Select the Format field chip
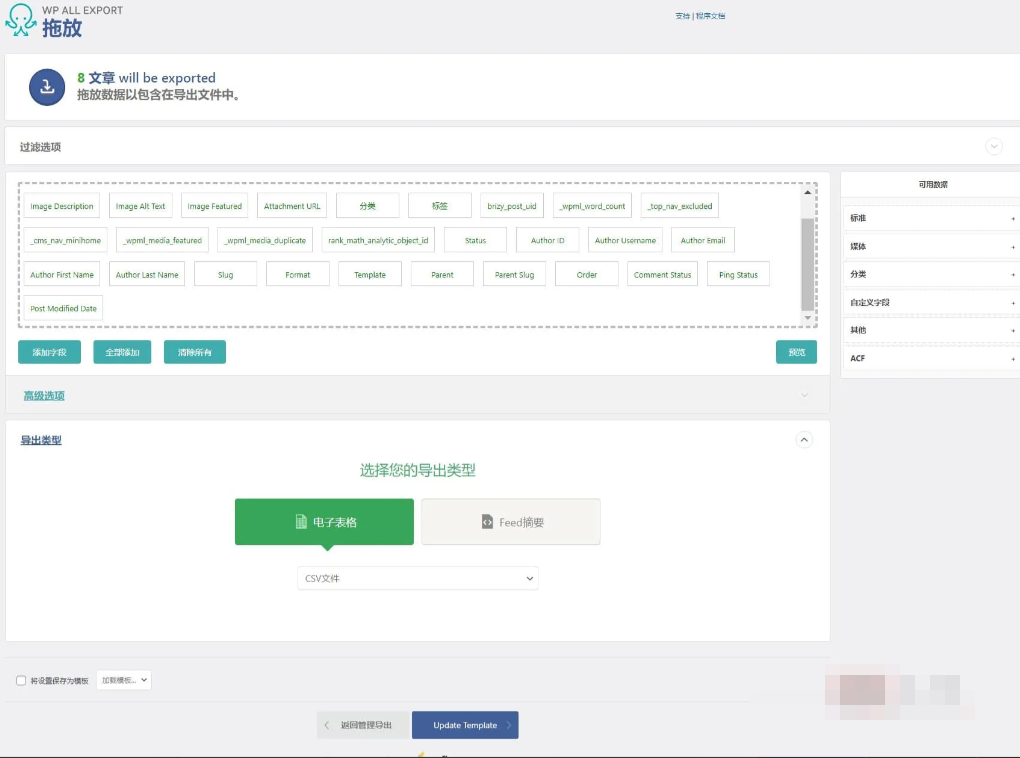This screenshot has width=1020, height=758. (298, 275)
